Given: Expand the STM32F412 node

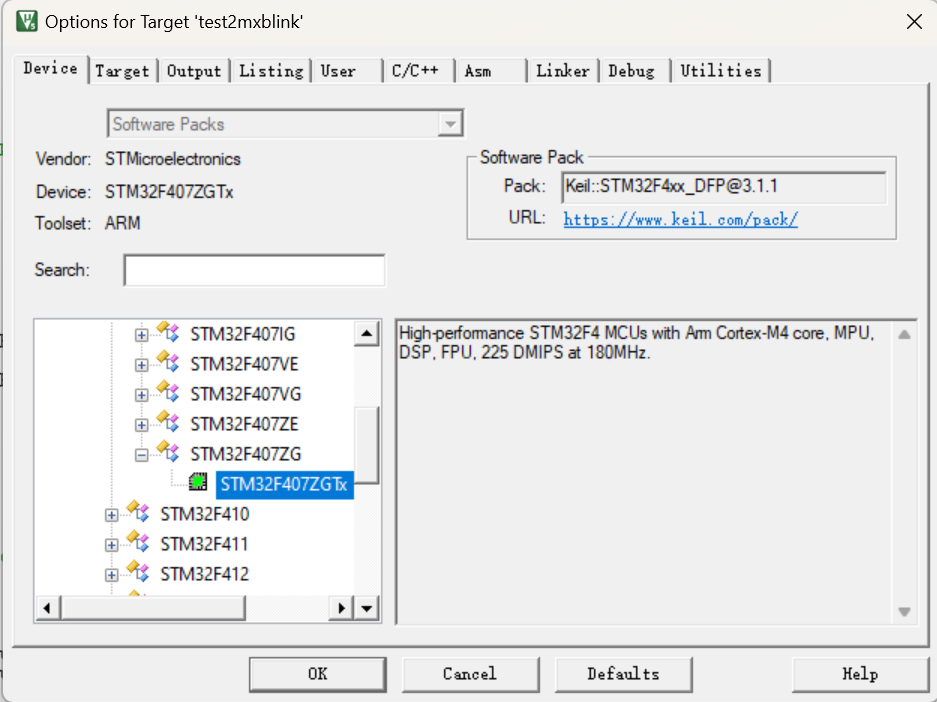Looking at the screenshot, I should click(x=112, y=575).
